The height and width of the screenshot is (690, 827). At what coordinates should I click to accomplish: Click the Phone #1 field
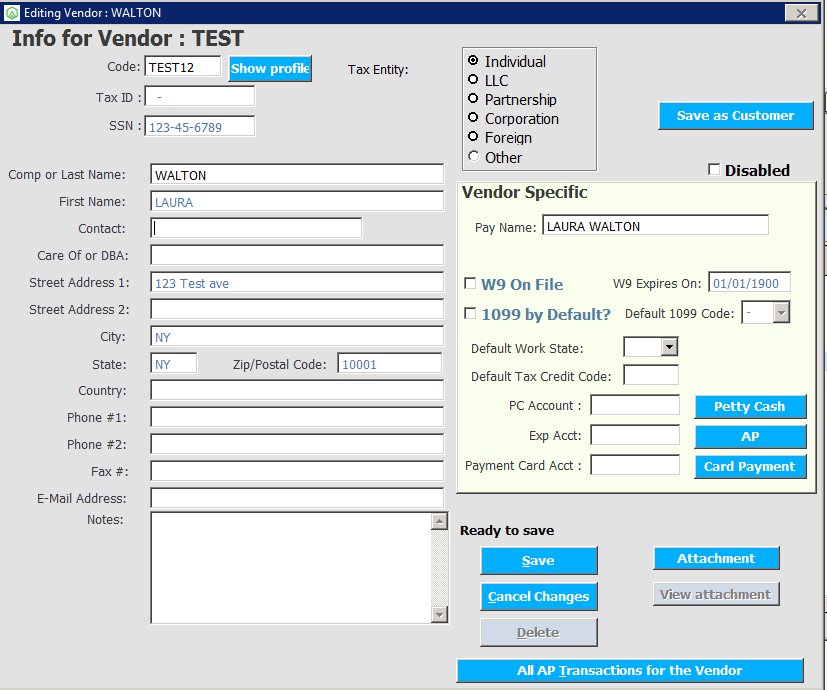tap(297, 418)
